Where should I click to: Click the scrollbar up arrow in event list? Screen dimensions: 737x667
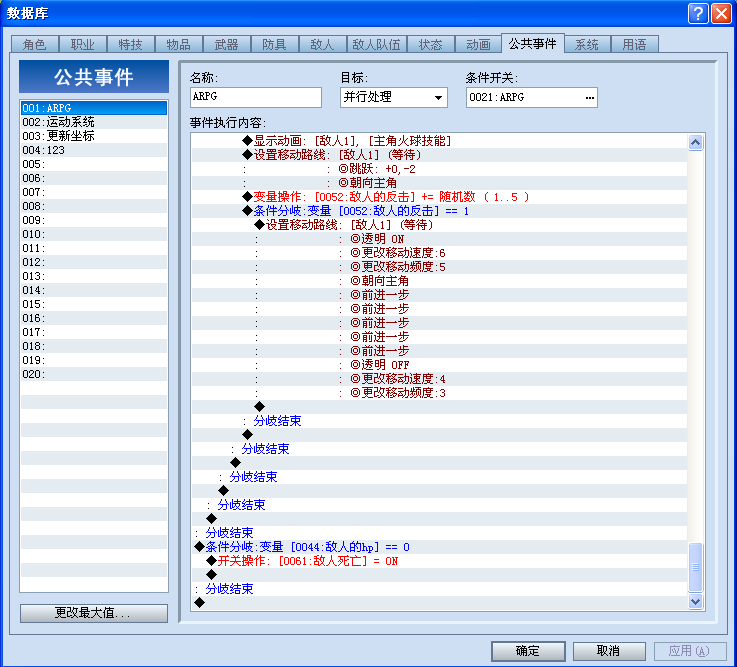tap(695, 142)
